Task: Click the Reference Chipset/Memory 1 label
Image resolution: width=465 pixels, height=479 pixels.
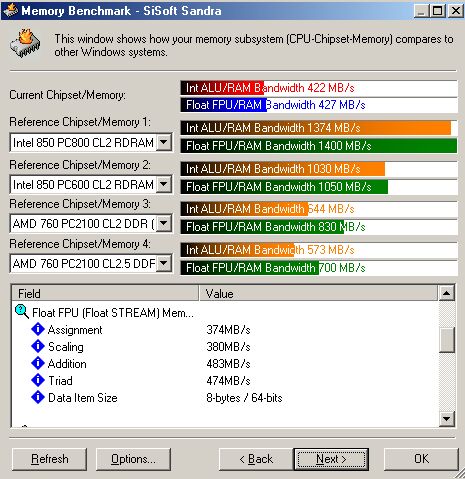Action: click(x=80, y=122)
